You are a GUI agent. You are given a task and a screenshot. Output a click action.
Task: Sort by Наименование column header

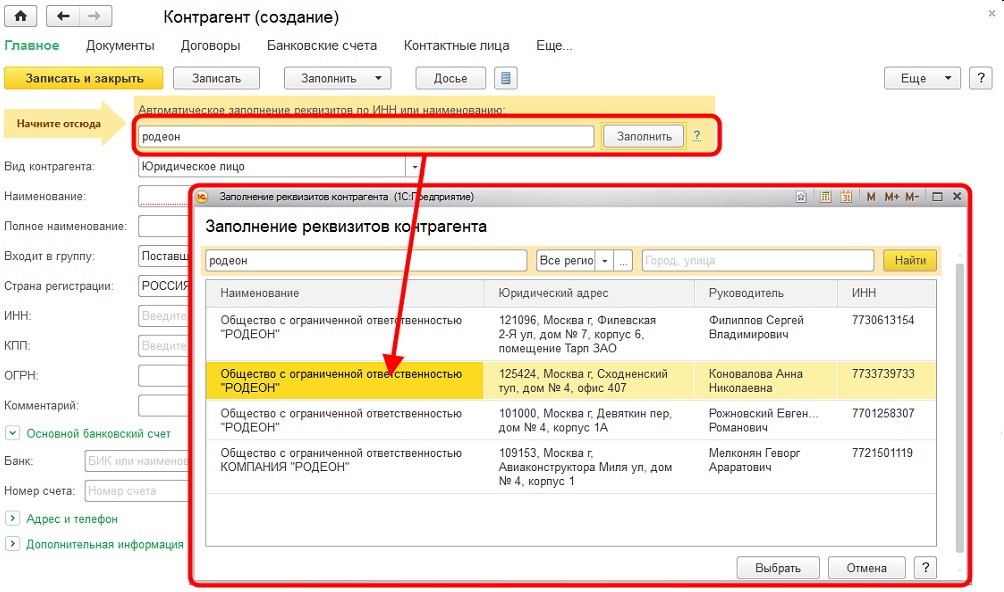pyautogui.click(x=344, y=293)
